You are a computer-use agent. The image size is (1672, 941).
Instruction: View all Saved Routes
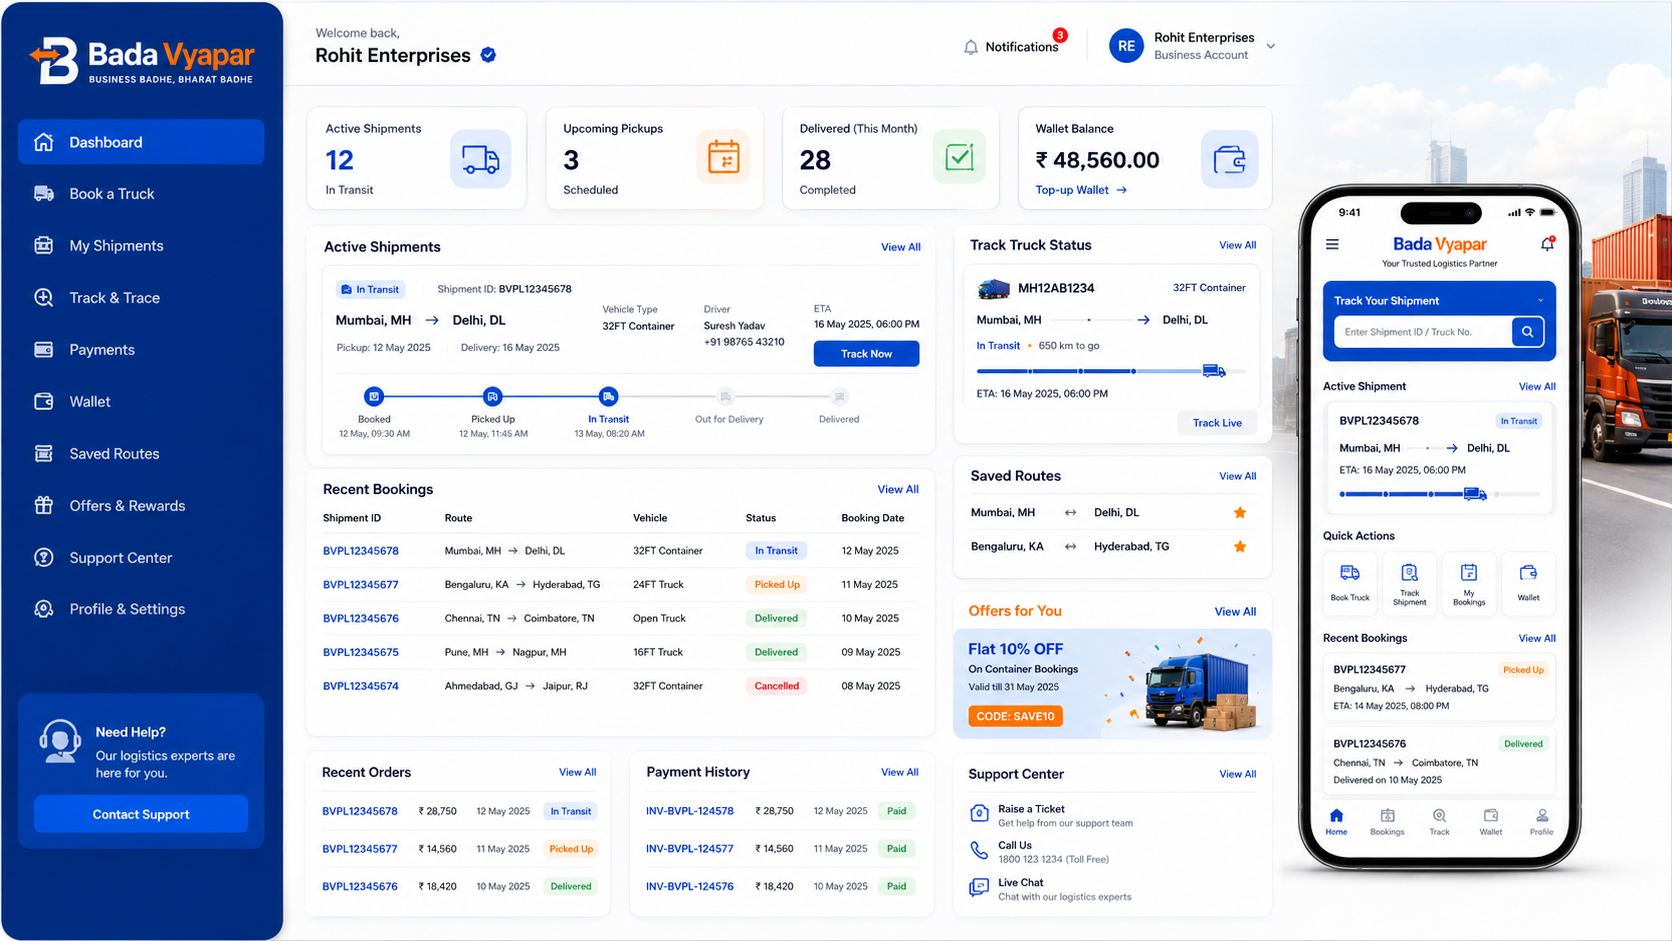pos(1237,476)
